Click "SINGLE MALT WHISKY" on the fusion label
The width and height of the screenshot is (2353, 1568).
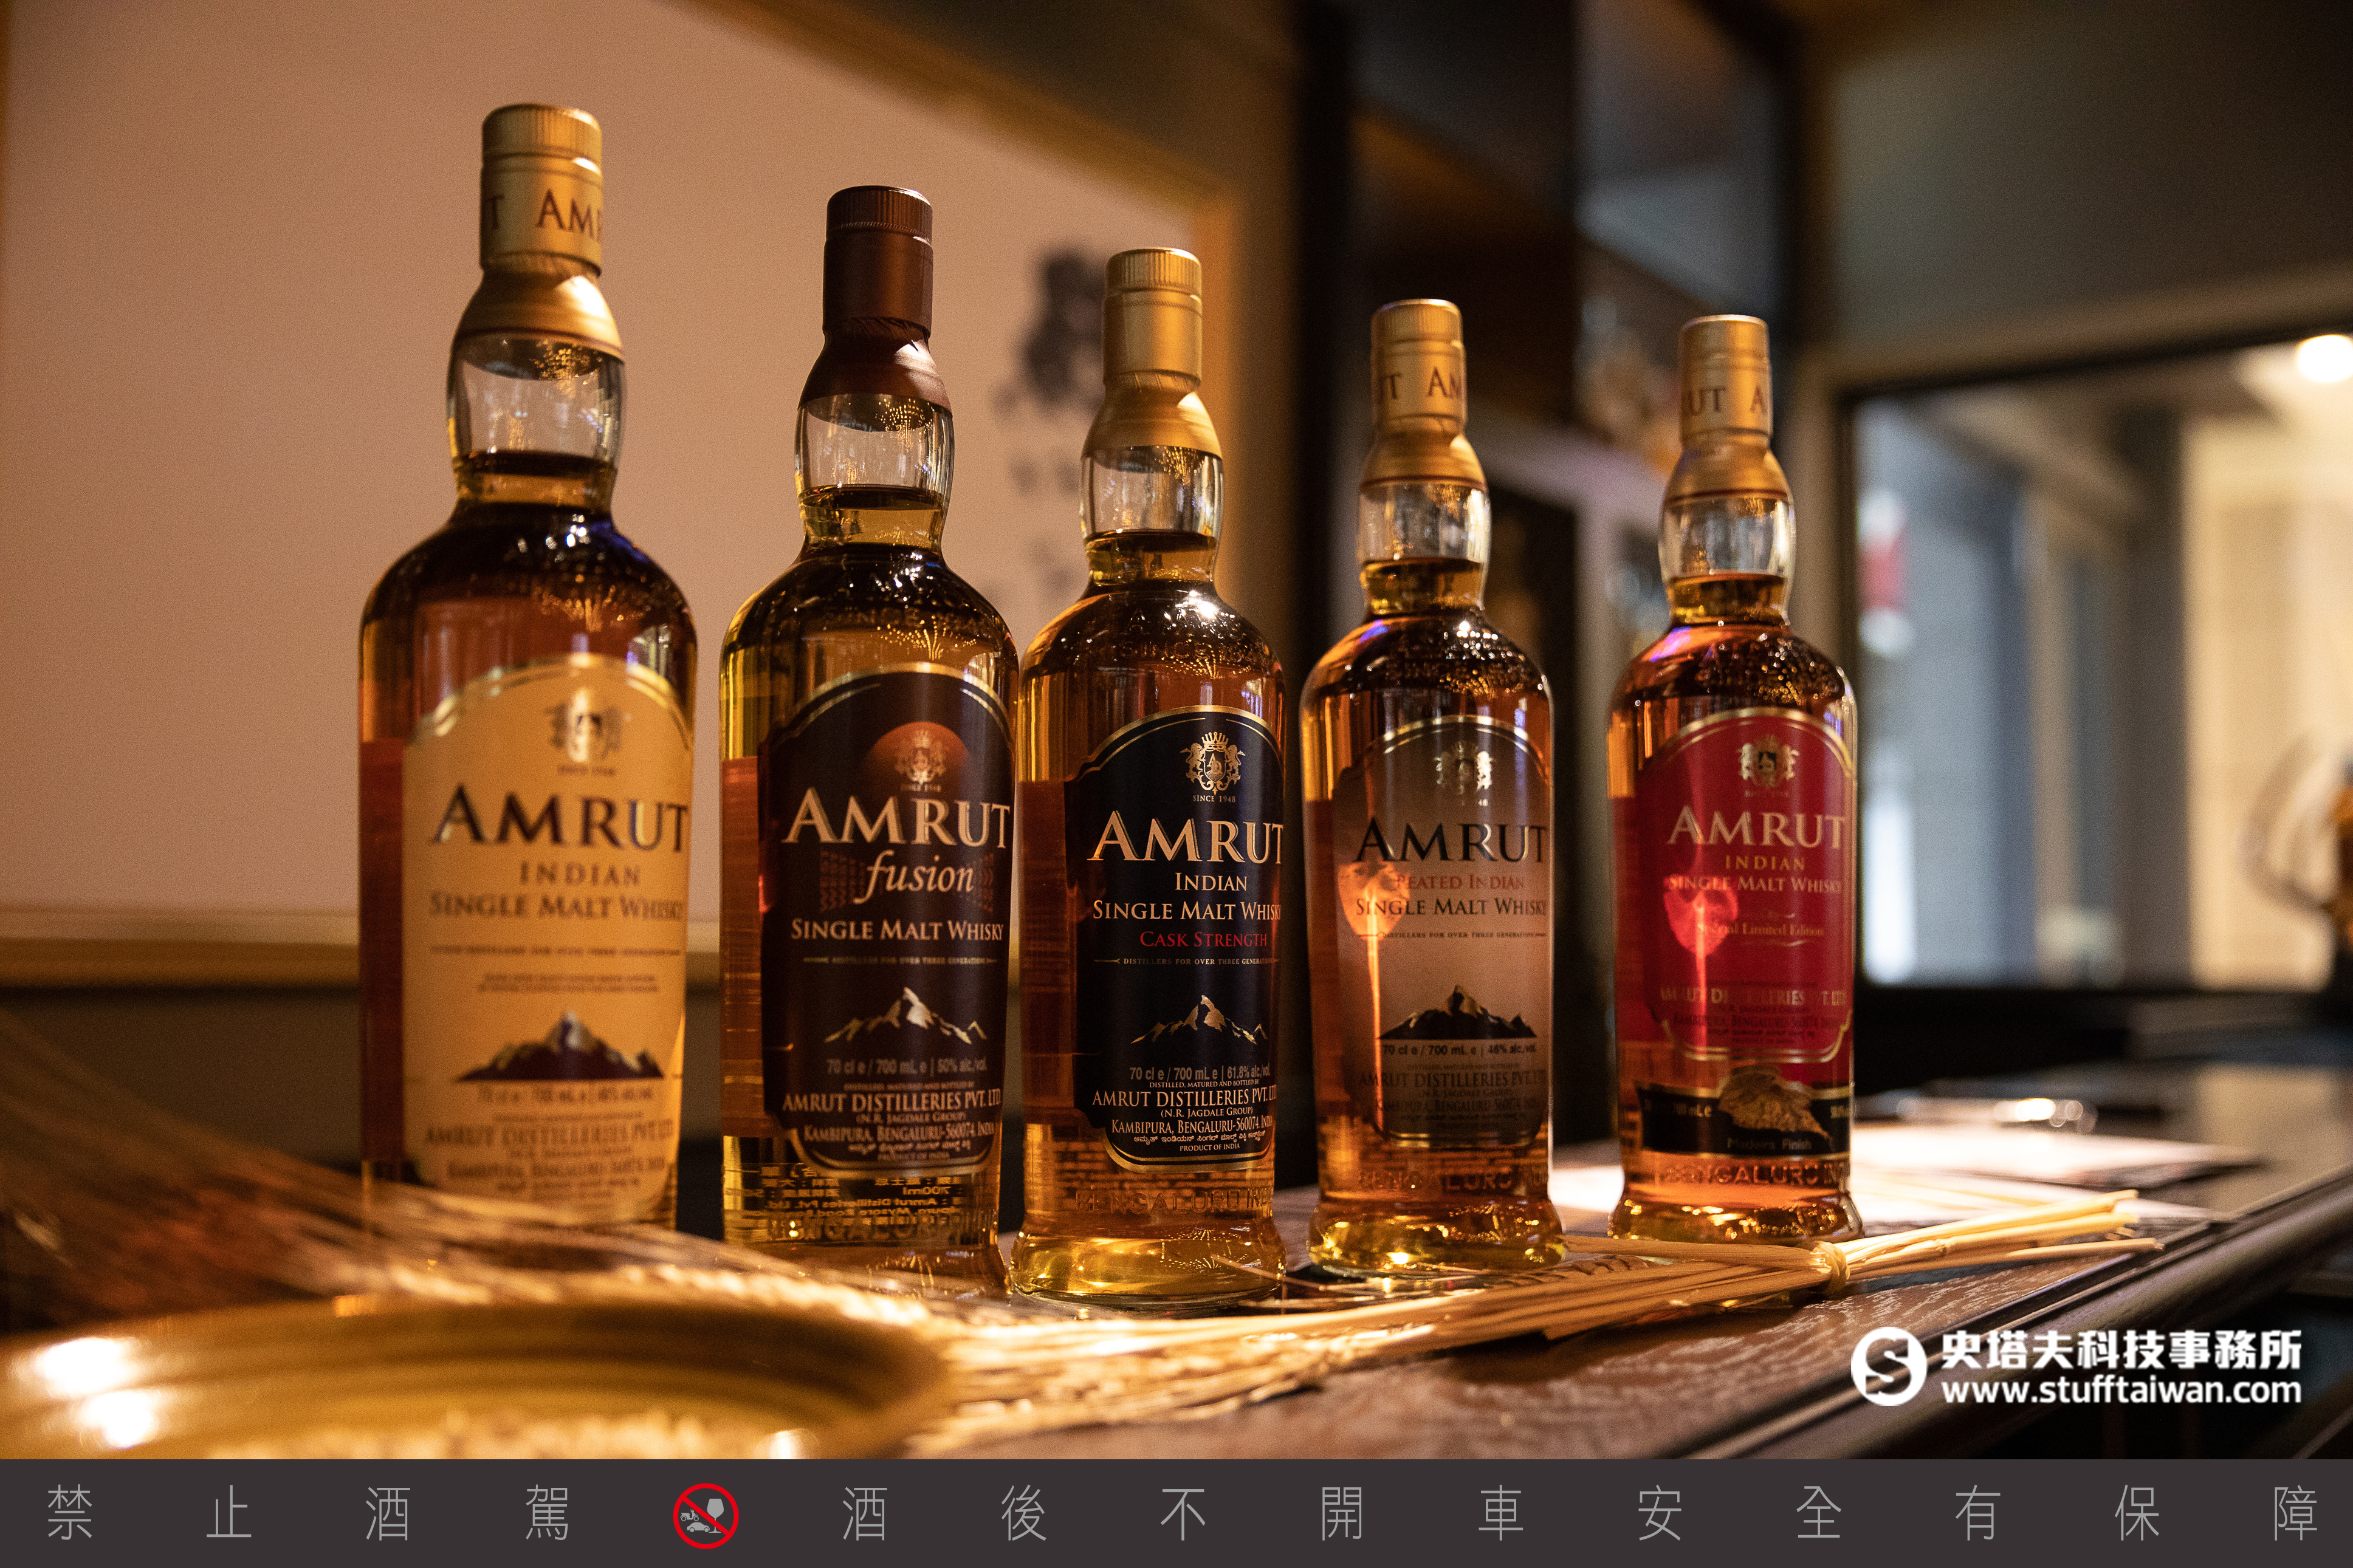[x=897, y=930]
